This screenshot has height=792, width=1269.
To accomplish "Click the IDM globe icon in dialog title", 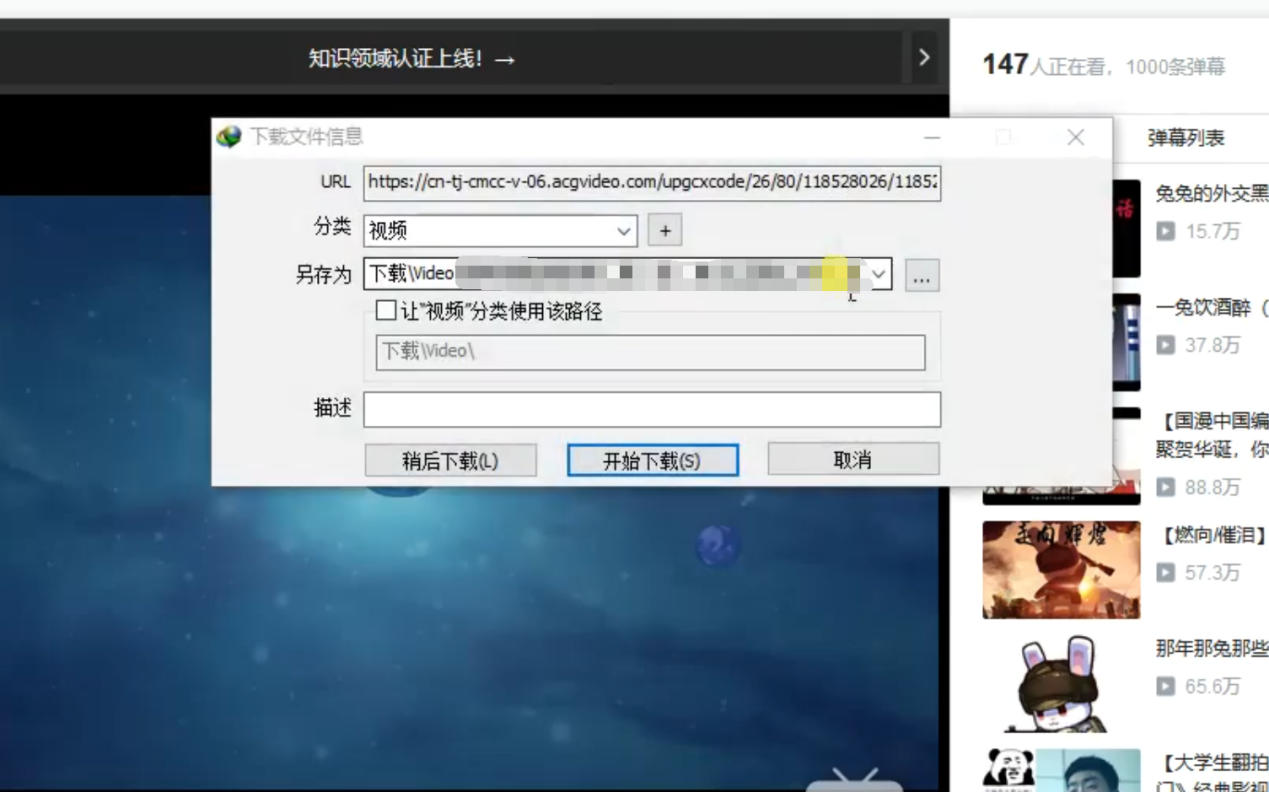I will 229,137.
